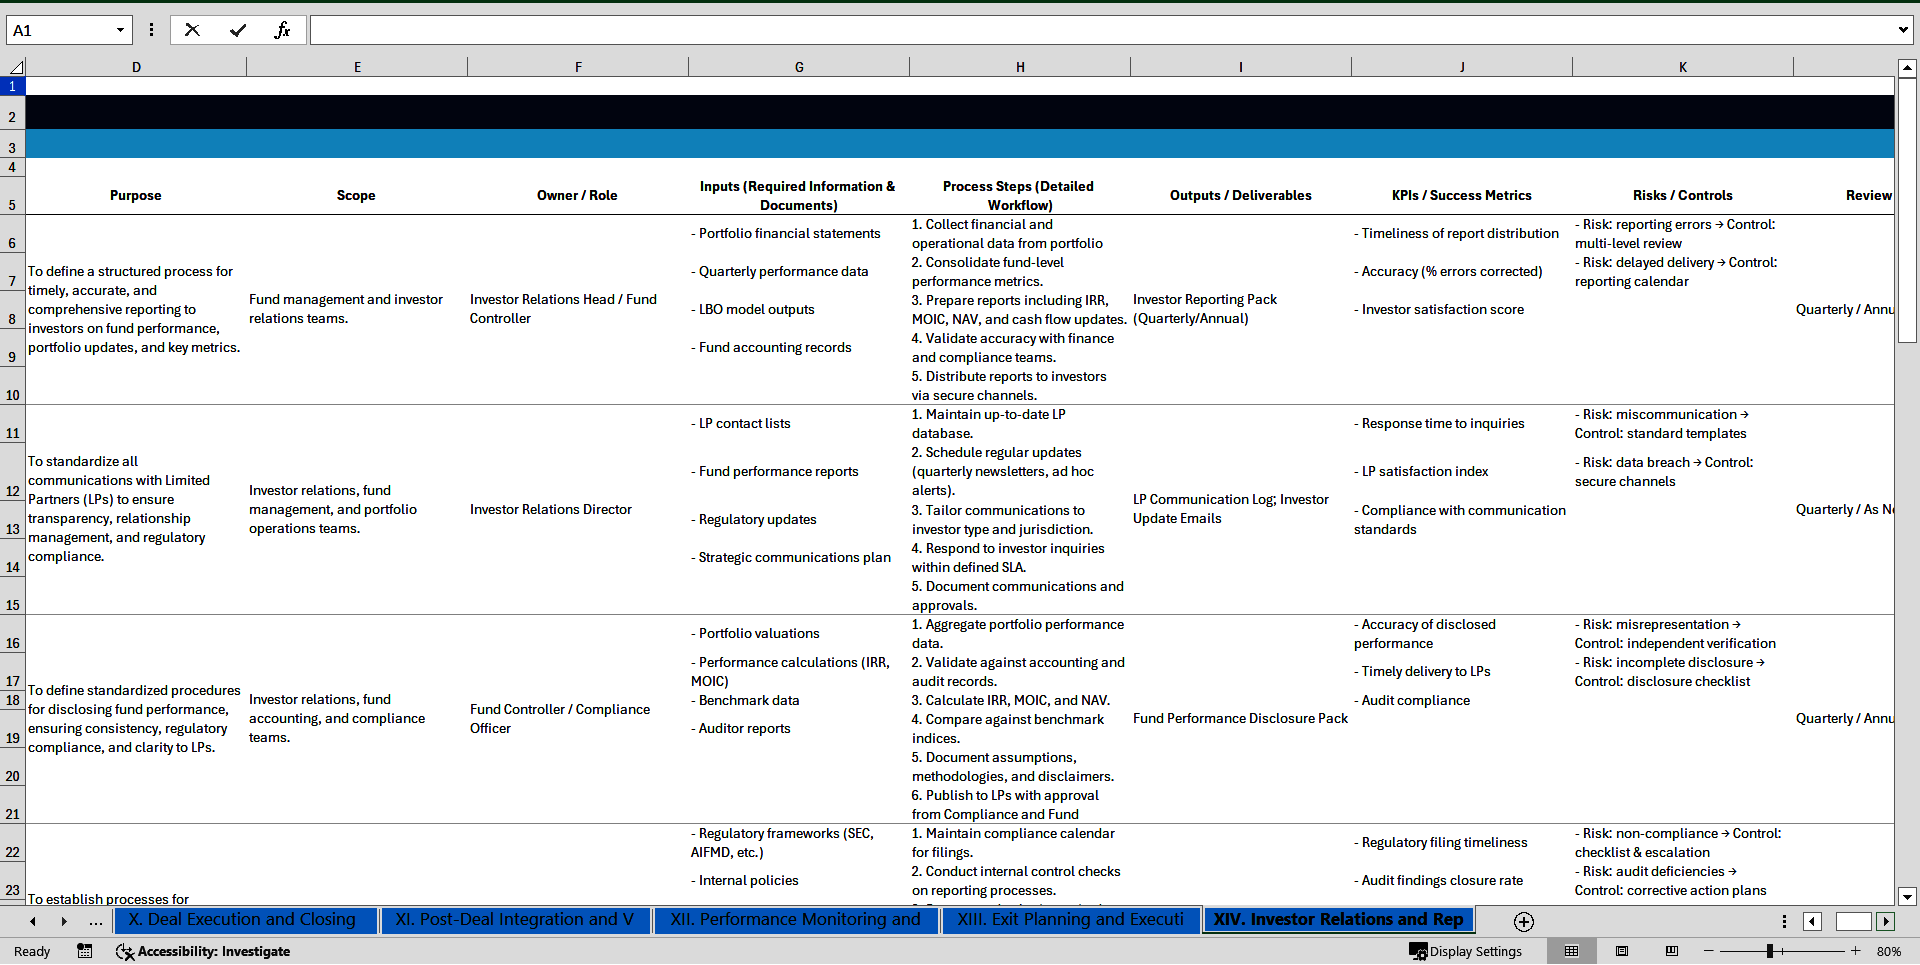This screenshot has height=965, width=1920.
Task: Click the Enter checkmark icon
Action: tap(237, 30)
